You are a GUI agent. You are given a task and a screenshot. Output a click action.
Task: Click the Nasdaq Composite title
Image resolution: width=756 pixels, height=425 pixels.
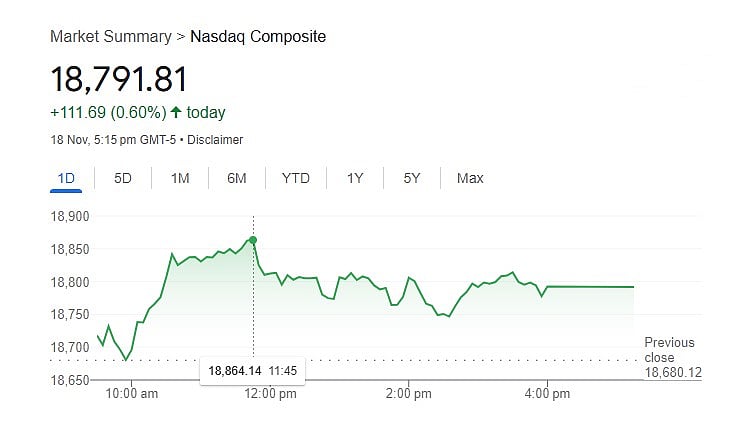[x=258, y=37]
